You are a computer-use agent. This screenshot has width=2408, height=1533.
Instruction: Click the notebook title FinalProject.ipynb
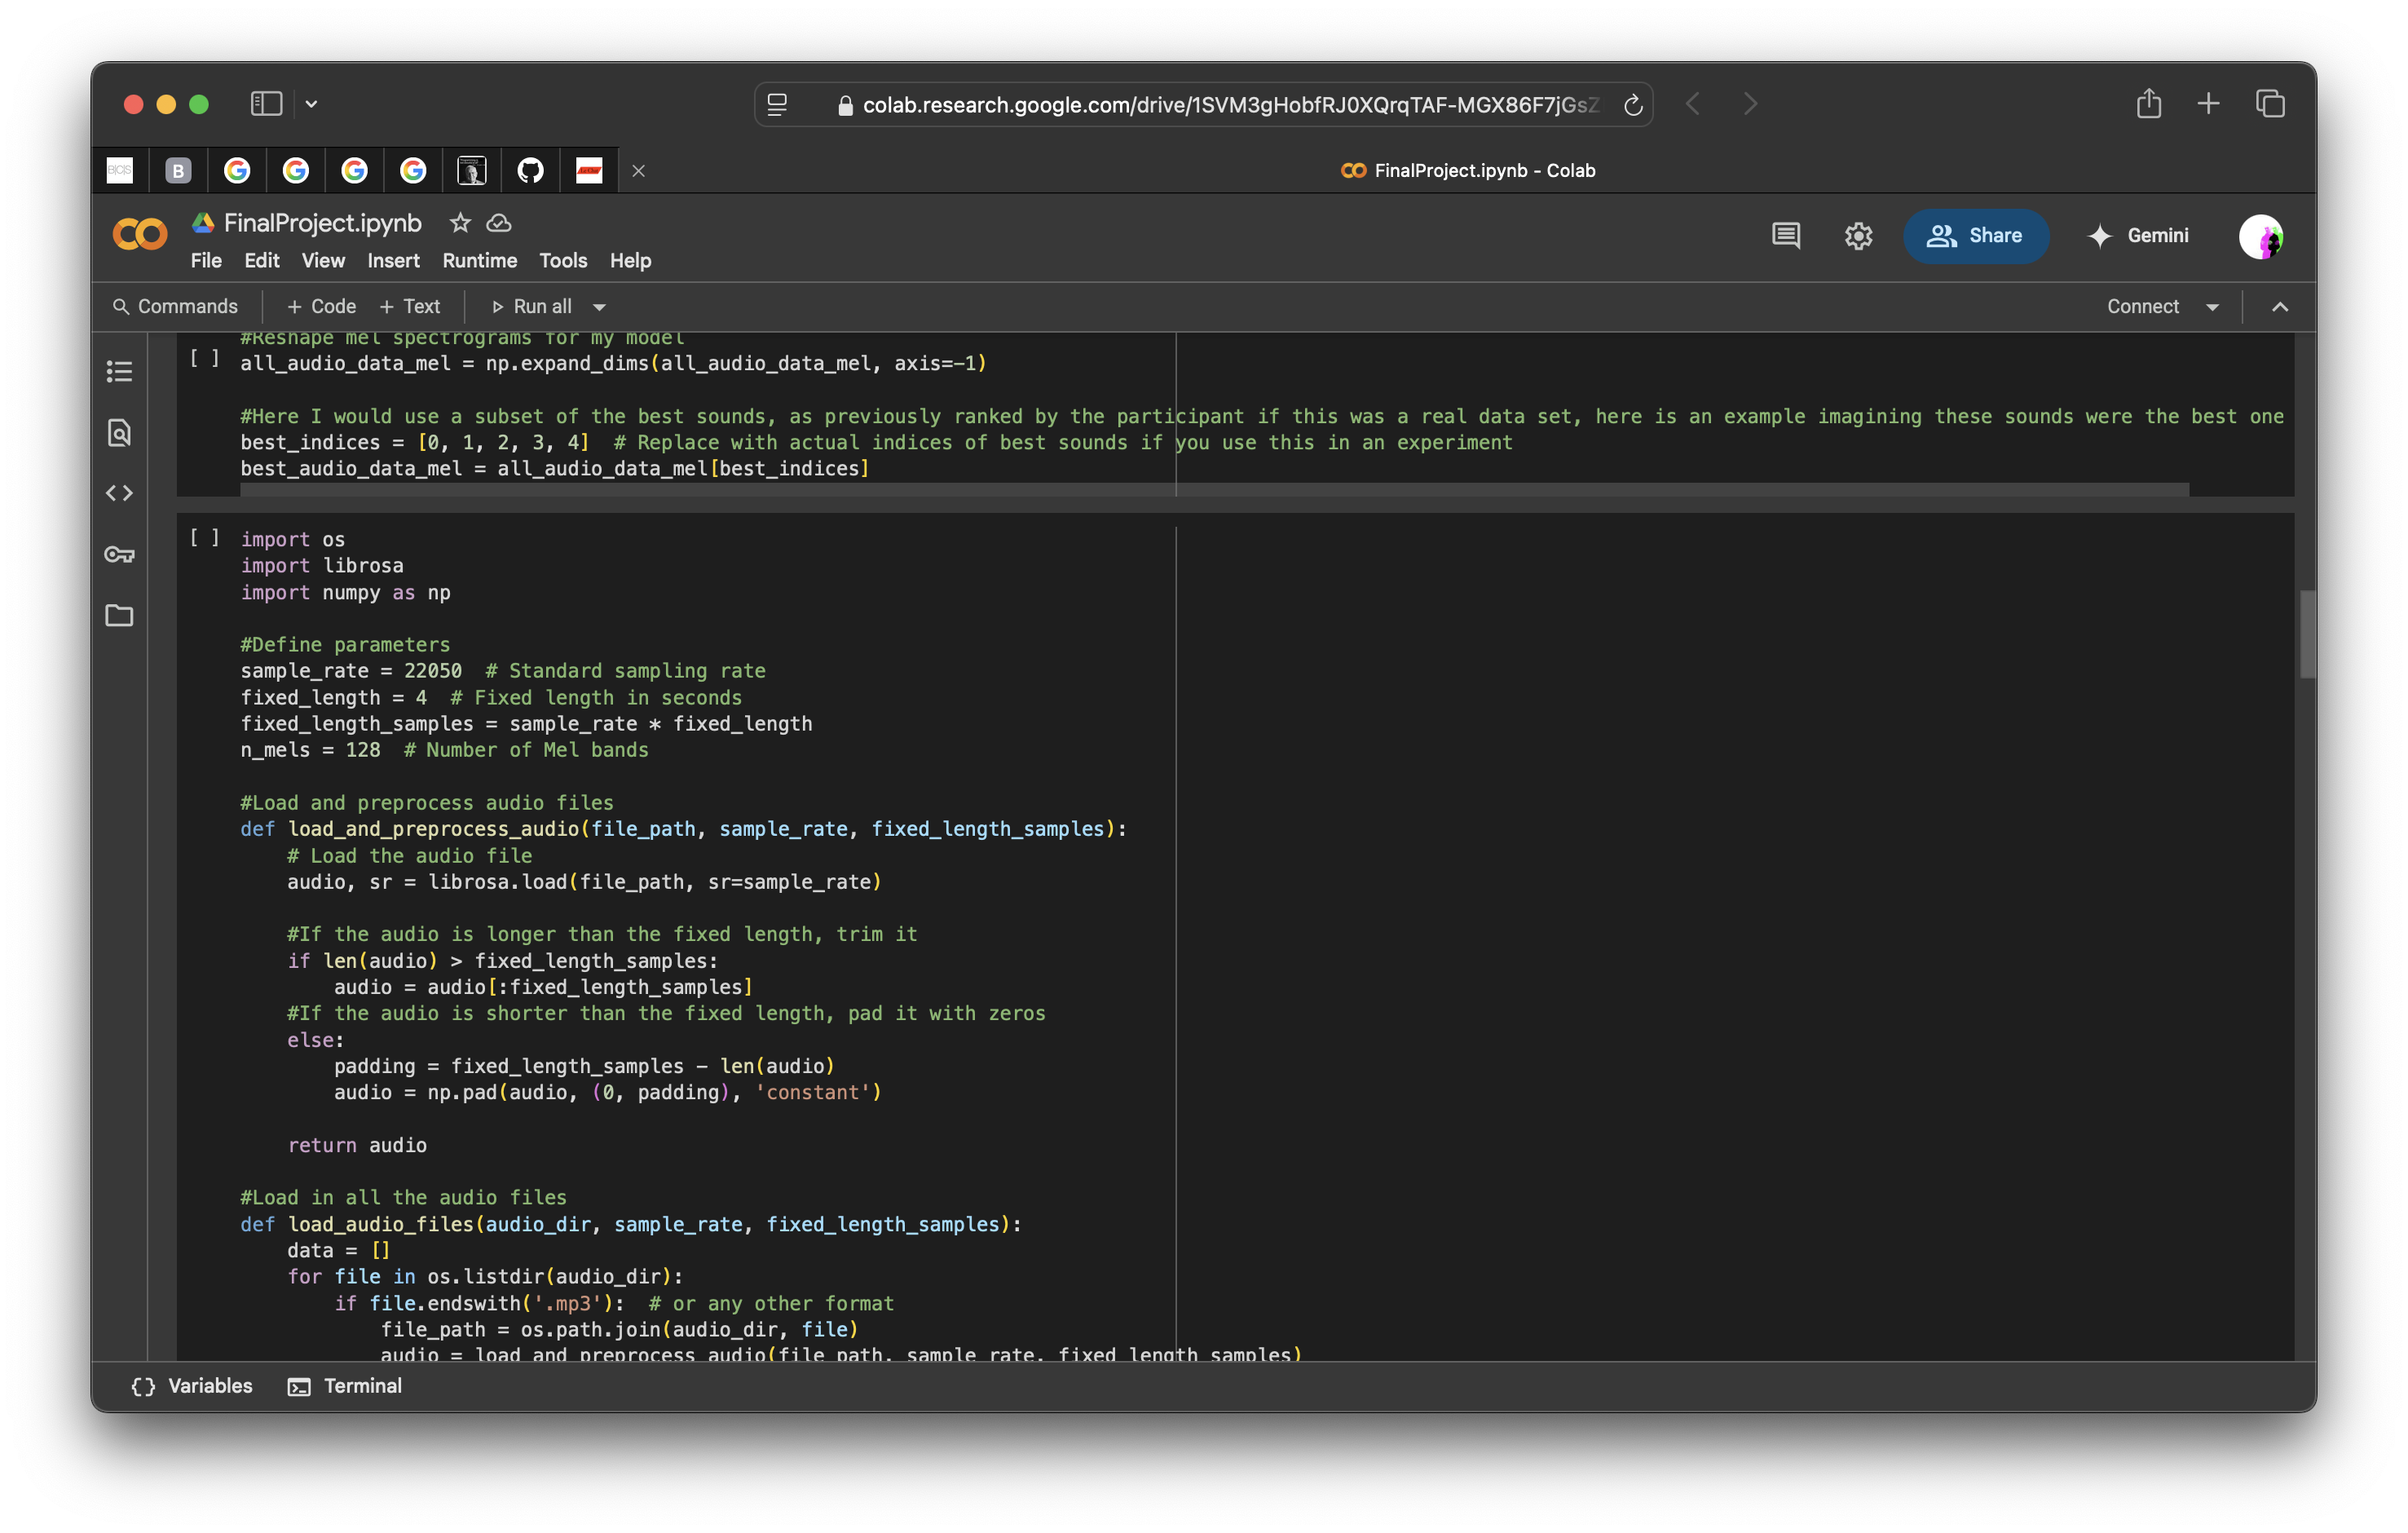pyautogui.click(x=322, y=223)
